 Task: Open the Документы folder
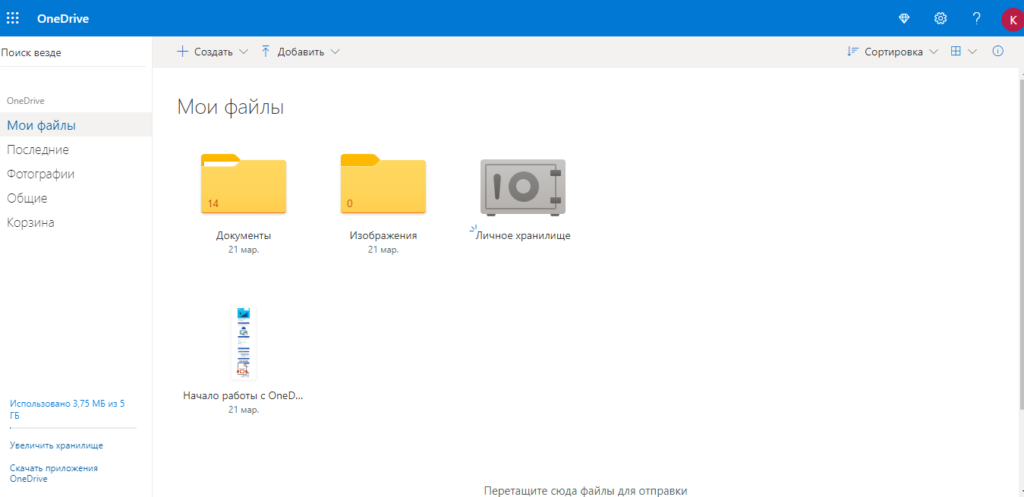point(243,185)
